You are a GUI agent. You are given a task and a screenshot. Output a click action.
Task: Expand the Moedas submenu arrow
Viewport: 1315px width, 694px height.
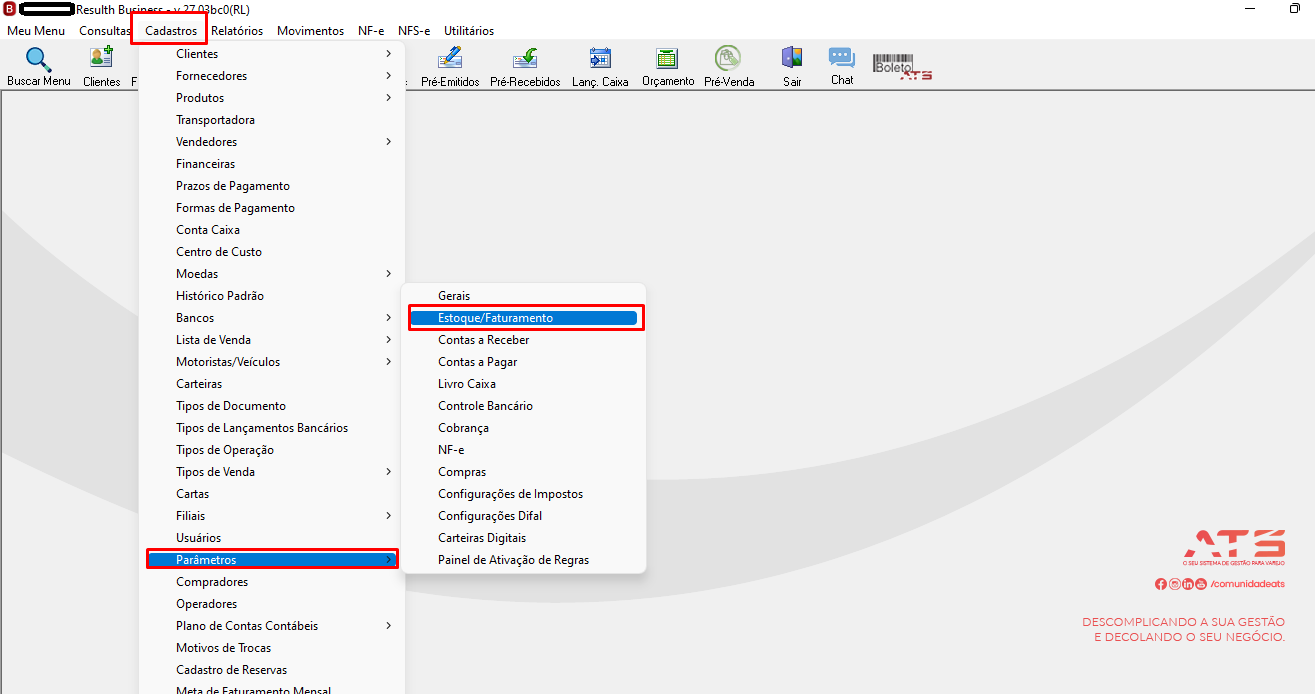point(388,274)
